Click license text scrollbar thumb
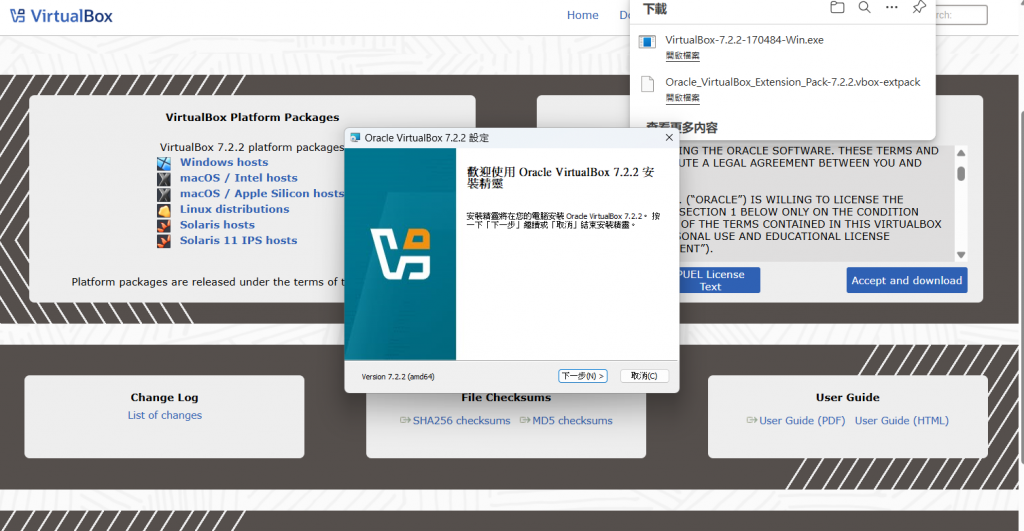 (961, 174)
